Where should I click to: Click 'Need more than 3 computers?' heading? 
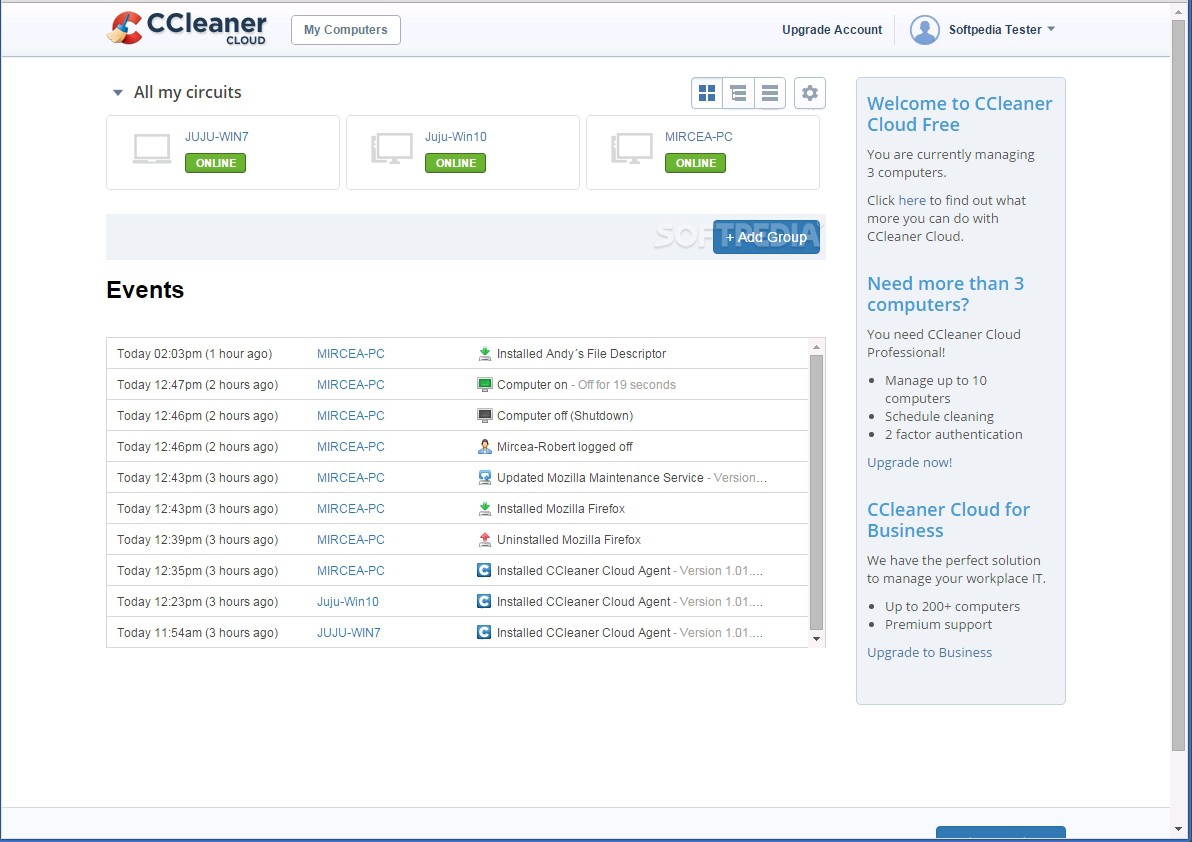(946, 294)
